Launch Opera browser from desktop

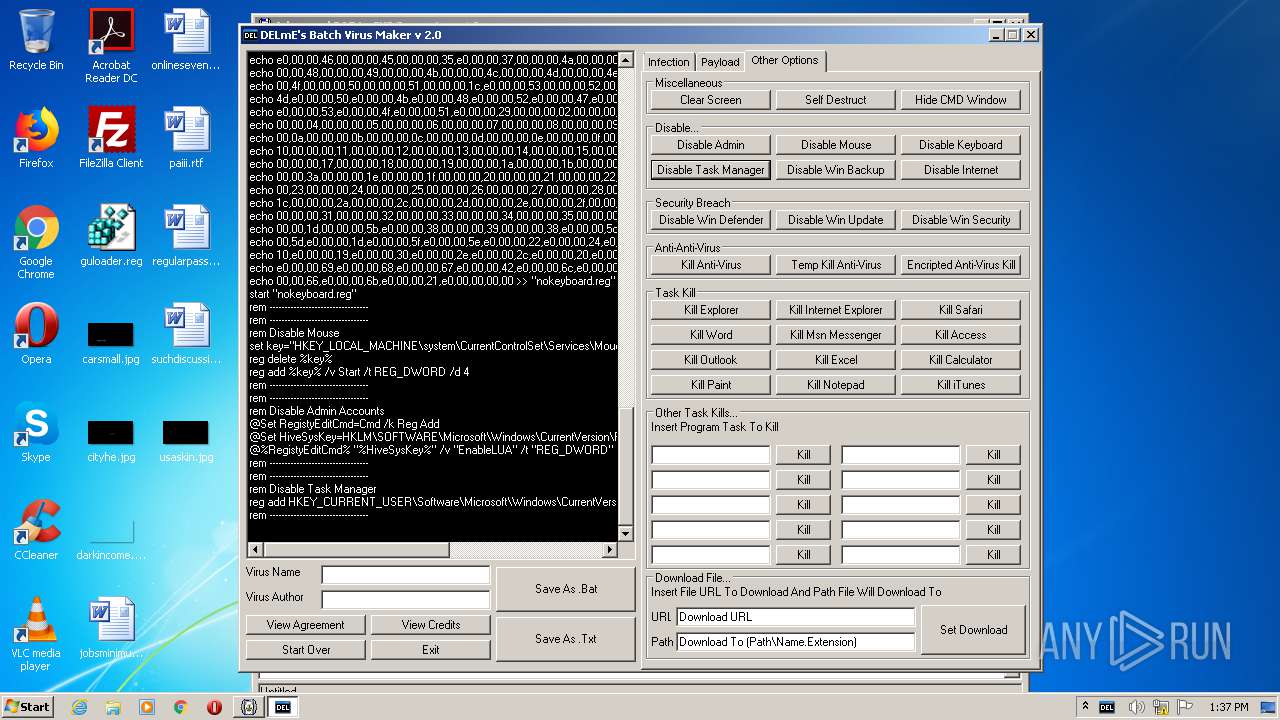click(36, 334)
